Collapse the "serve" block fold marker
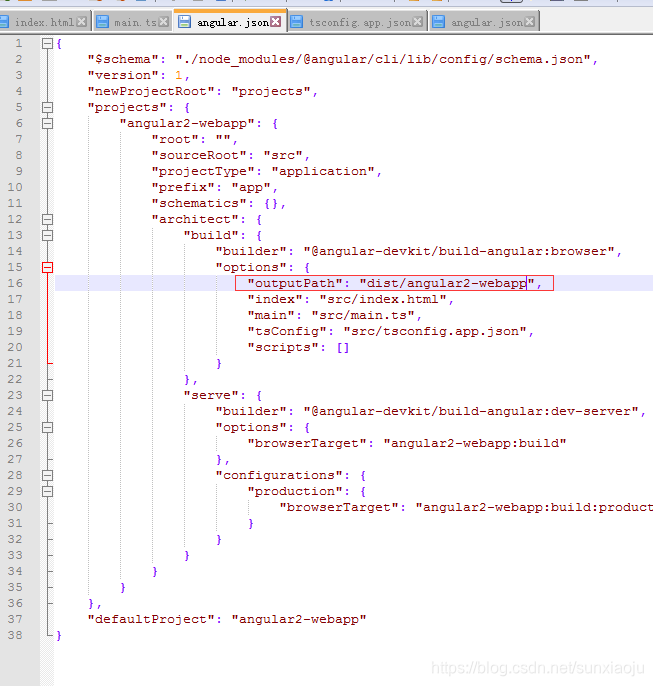The image size is (653, 686). click(x=47, y=396)
